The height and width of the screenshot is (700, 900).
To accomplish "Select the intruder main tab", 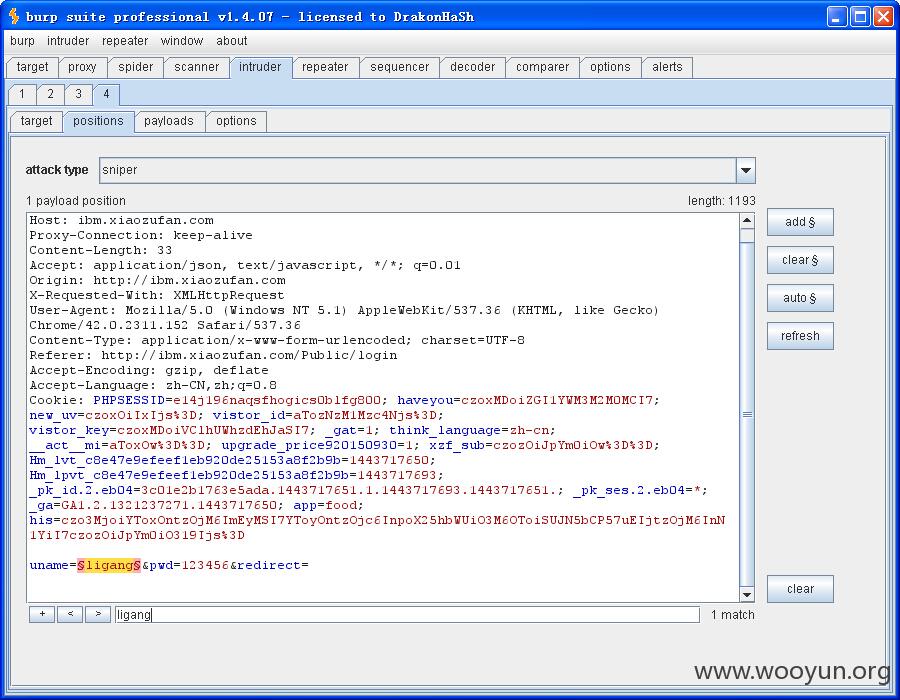I will (x=260, y=67).
